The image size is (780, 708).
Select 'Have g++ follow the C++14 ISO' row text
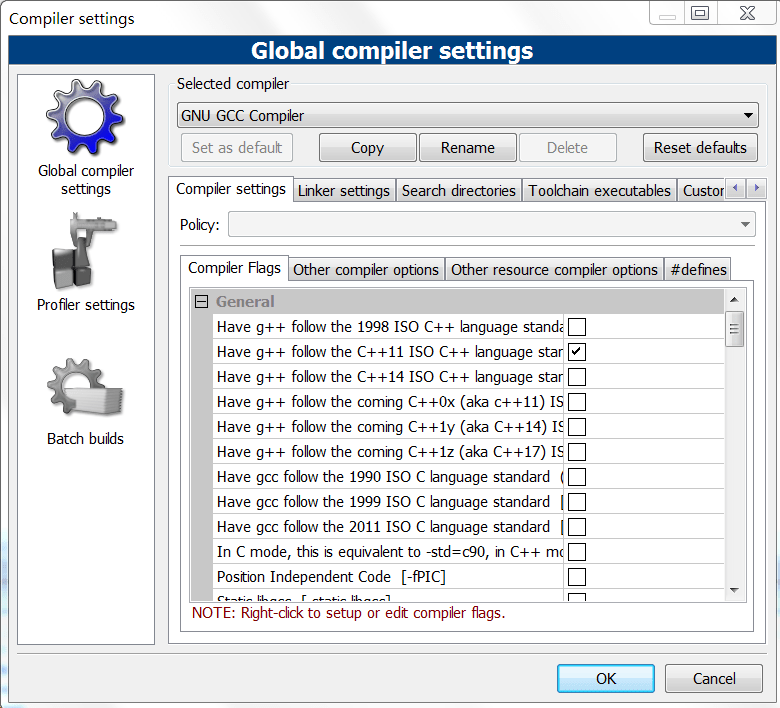tap(390, 377)
